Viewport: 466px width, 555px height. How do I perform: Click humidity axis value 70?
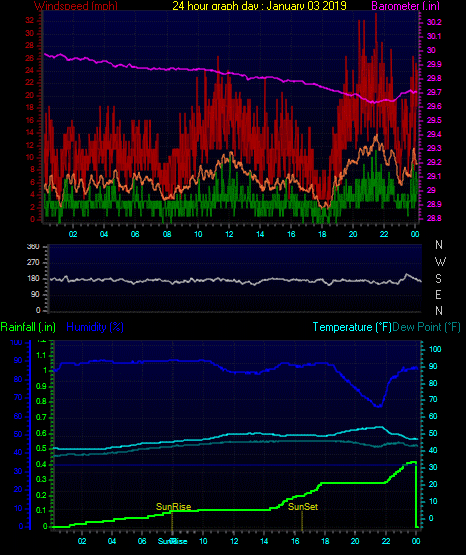point(18,397)
